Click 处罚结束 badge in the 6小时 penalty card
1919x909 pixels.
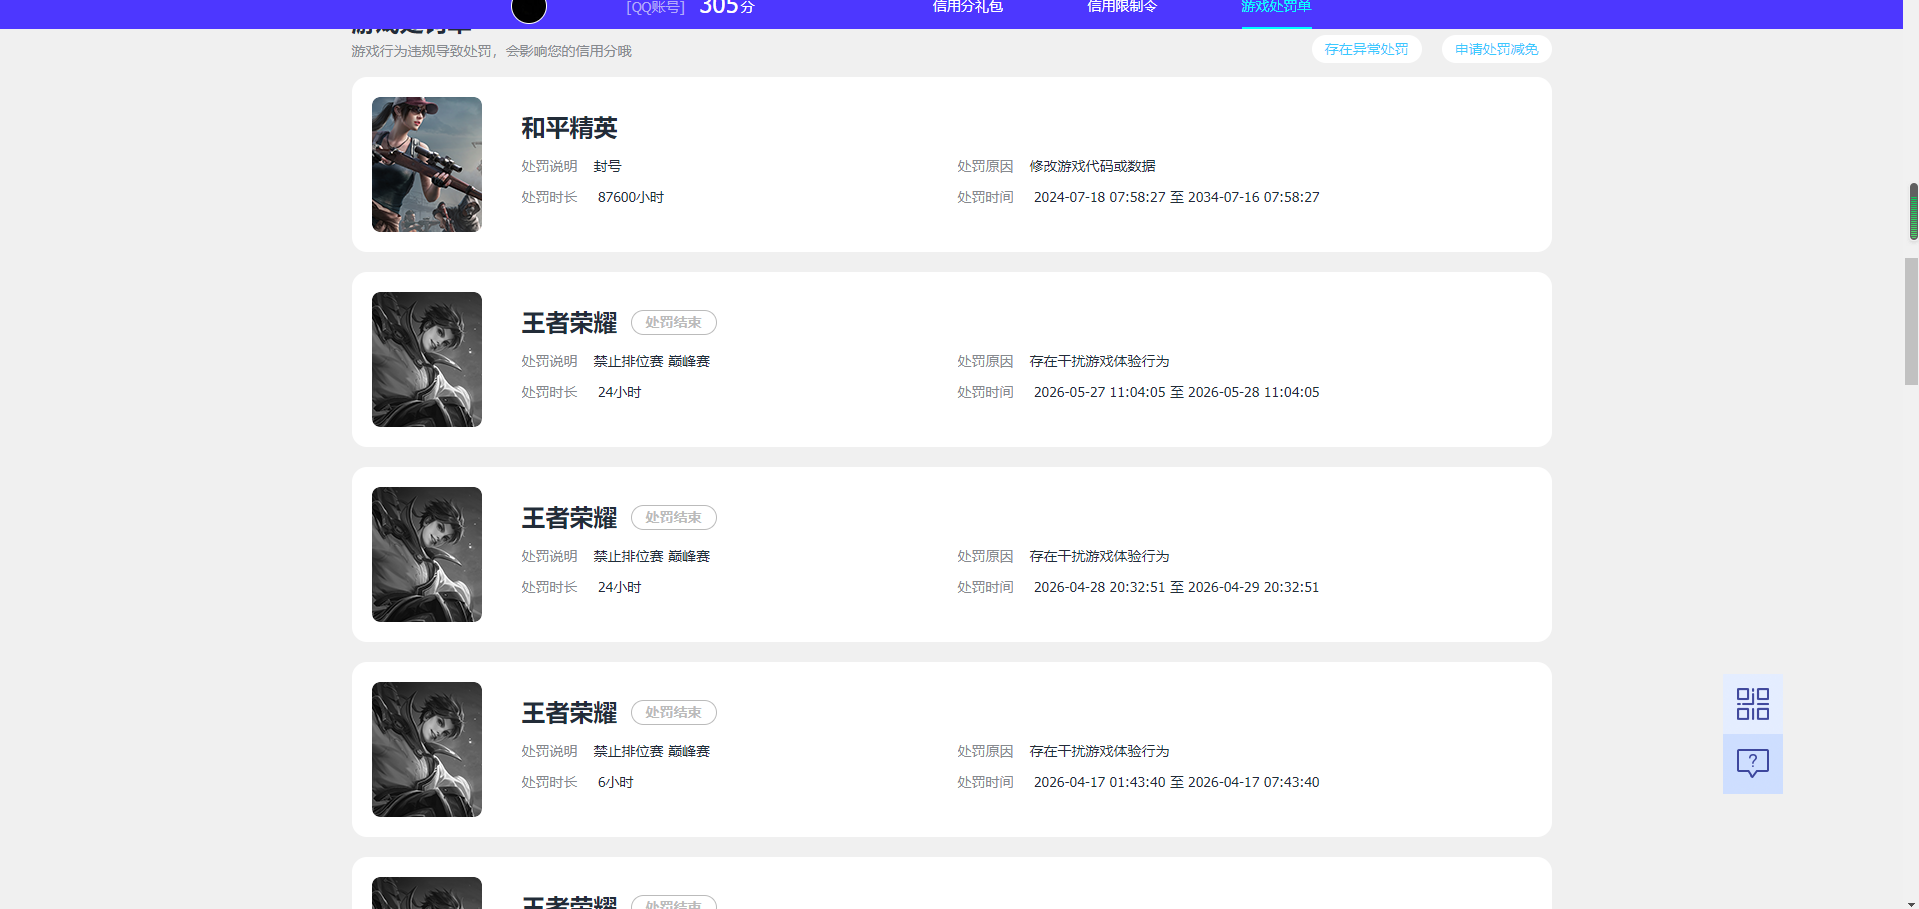(x=674, y=713)
